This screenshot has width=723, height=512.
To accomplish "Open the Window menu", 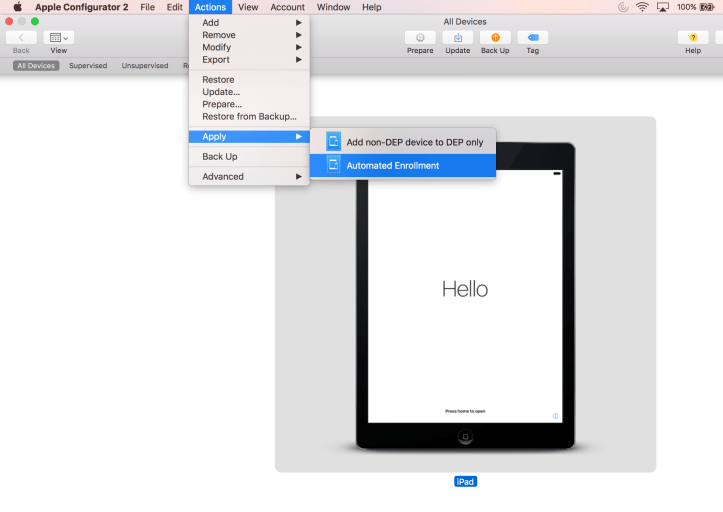I will click(x=333, y=7).
